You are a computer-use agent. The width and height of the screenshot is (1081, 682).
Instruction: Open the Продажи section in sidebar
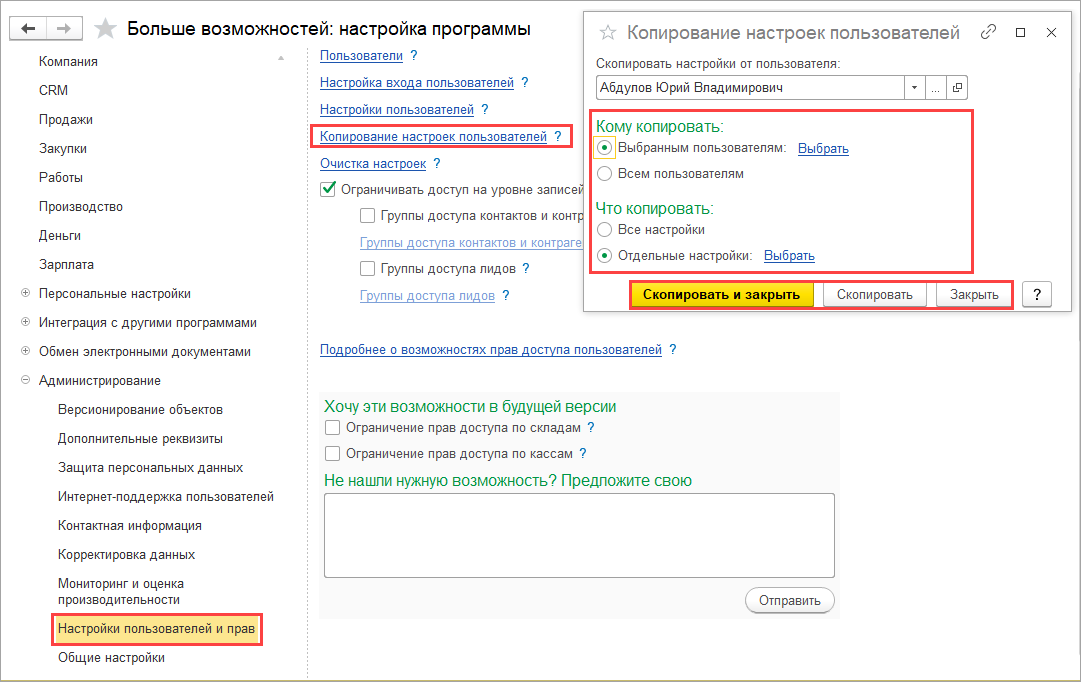pos(66,120)
